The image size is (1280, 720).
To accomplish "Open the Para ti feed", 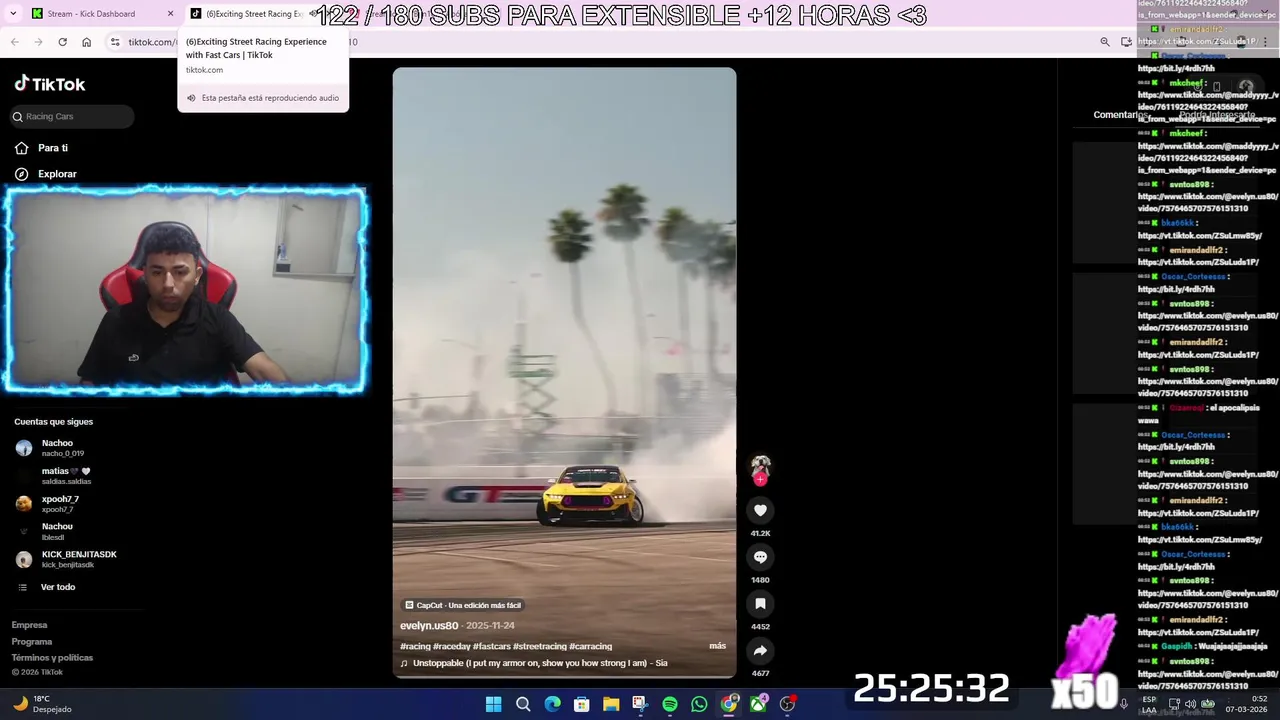I will click(x=53, y=148).
